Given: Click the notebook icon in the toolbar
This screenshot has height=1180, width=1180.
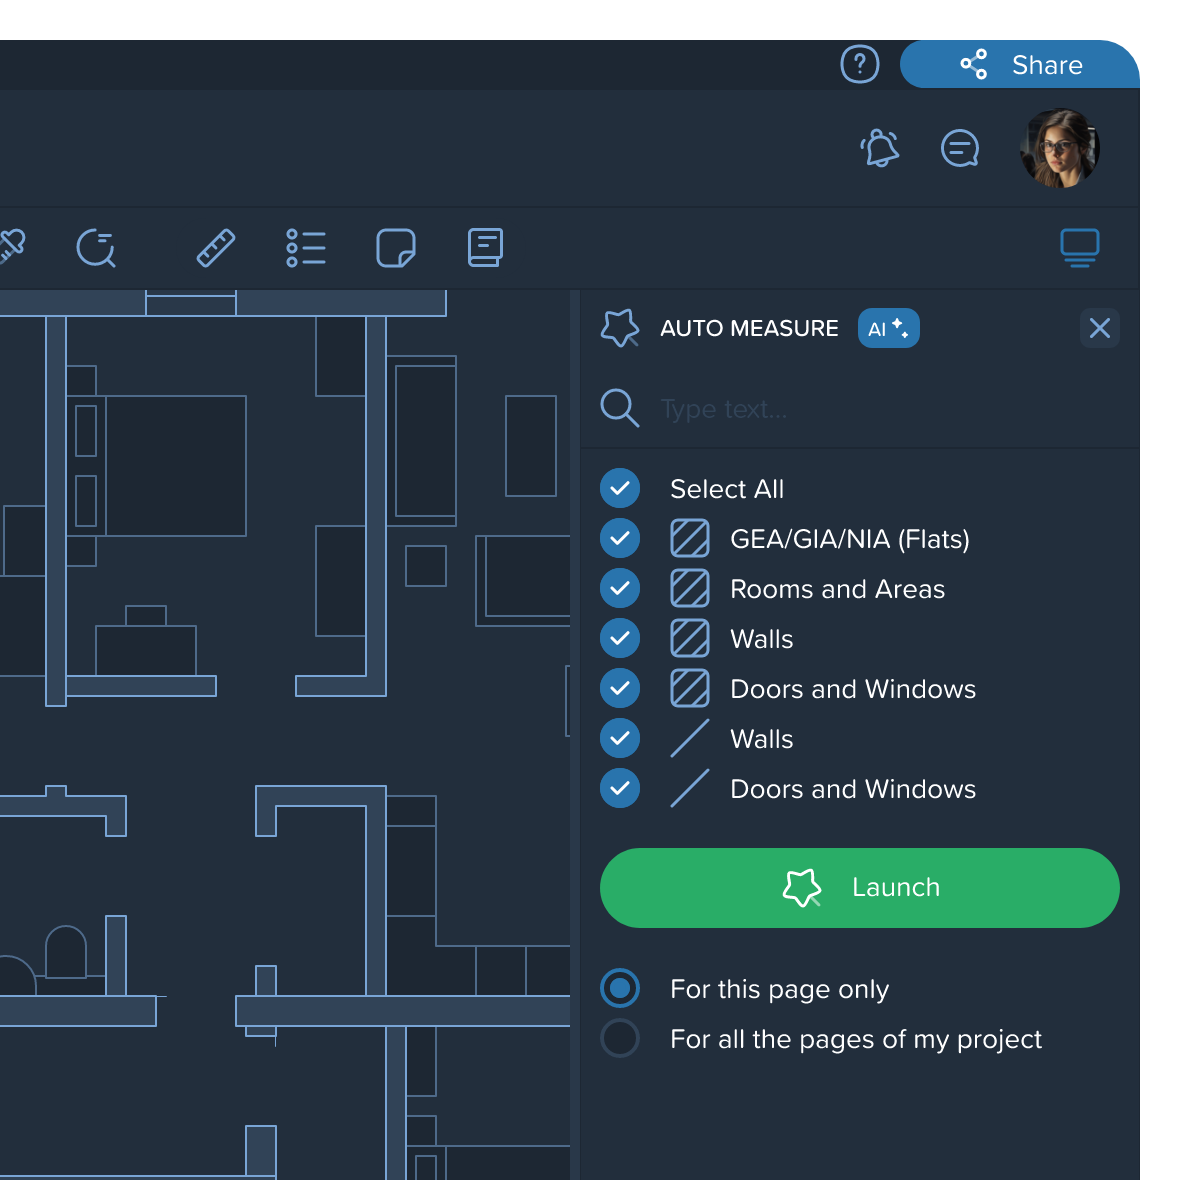Looking at the screenshot, I should point(484,248).
